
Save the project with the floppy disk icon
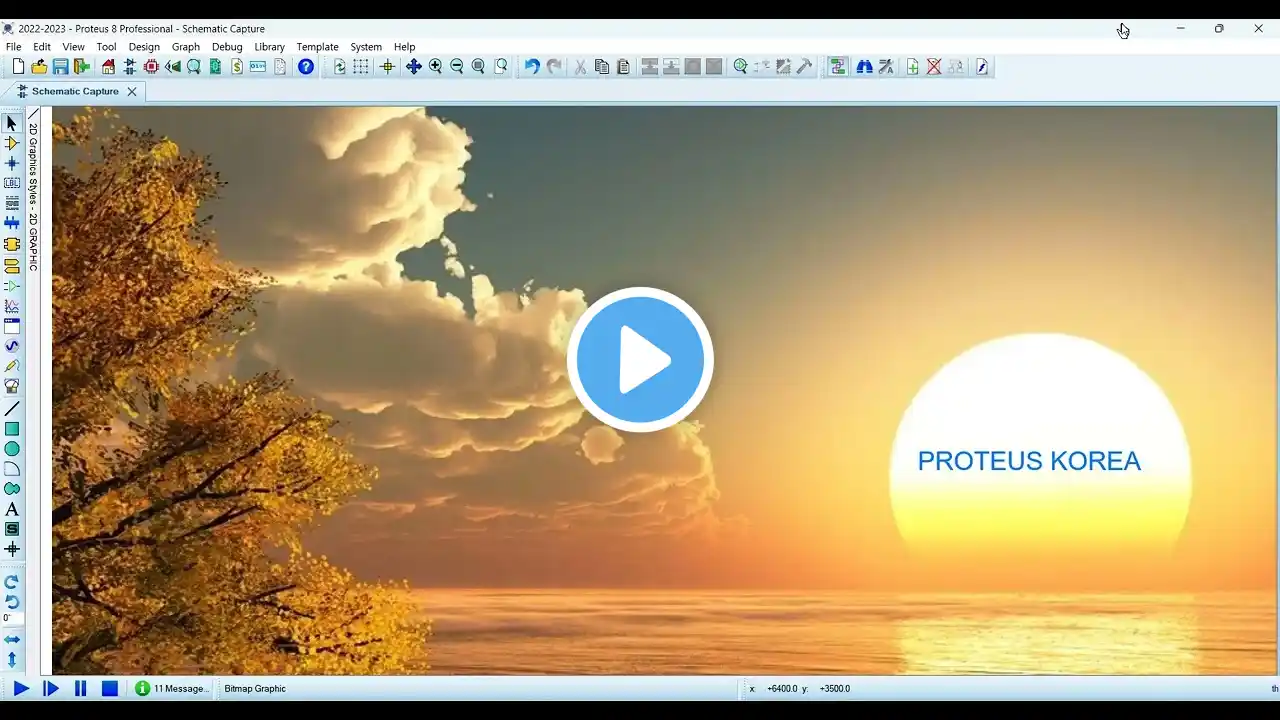point(60,67)
